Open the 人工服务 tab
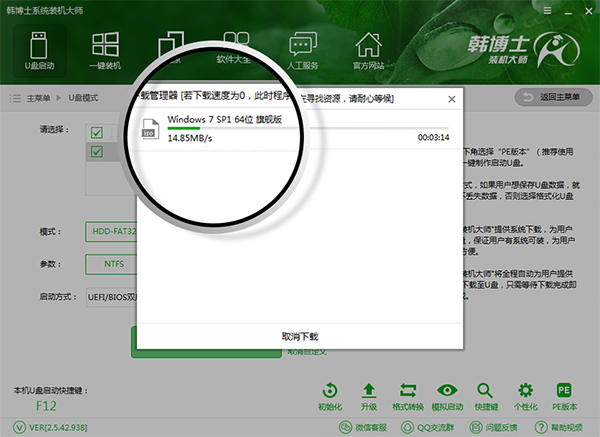 302,51
